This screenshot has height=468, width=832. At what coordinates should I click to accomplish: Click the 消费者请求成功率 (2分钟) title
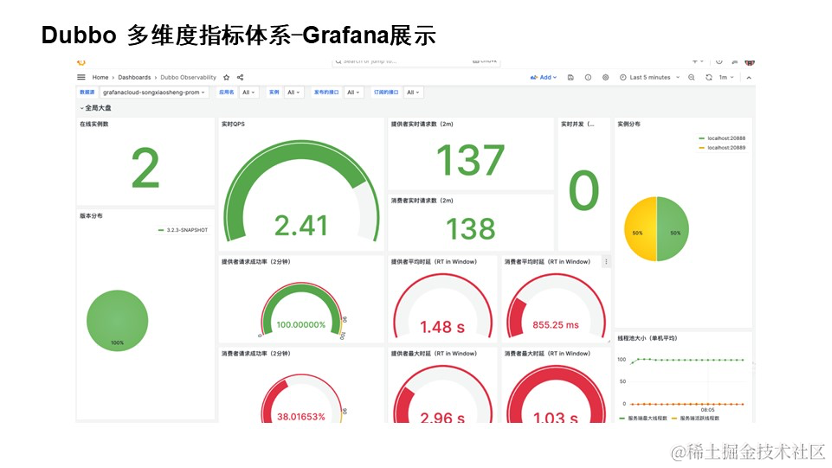tap(256, 353)
